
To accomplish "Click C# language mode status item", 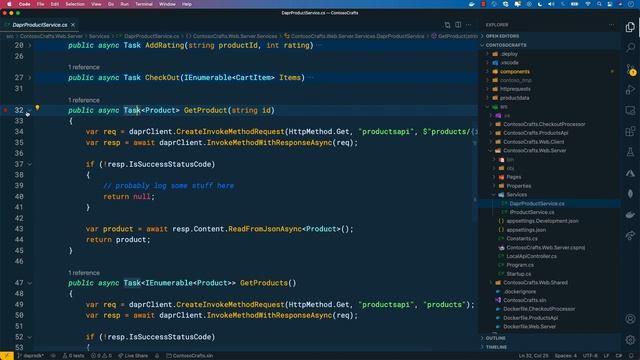I will [618, 356].
